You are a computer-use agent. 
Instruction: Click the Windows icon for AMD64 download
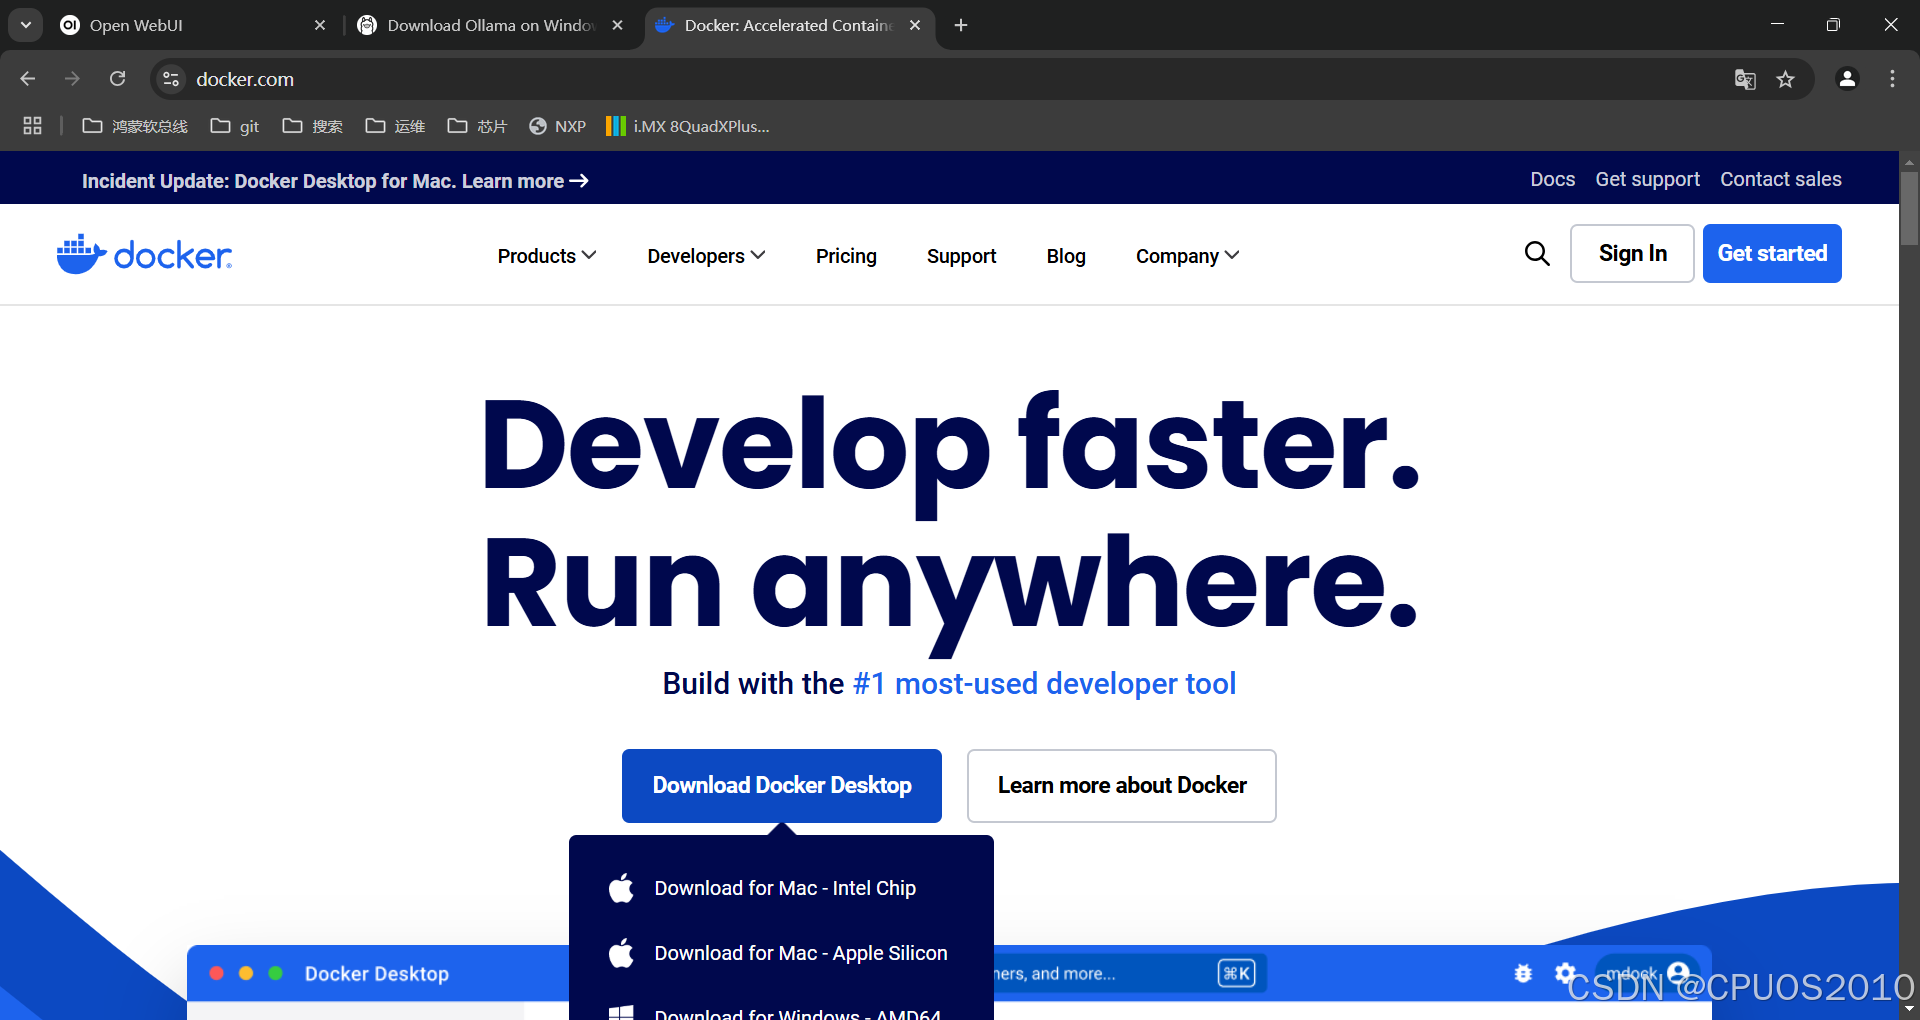tap(621, 1012)
